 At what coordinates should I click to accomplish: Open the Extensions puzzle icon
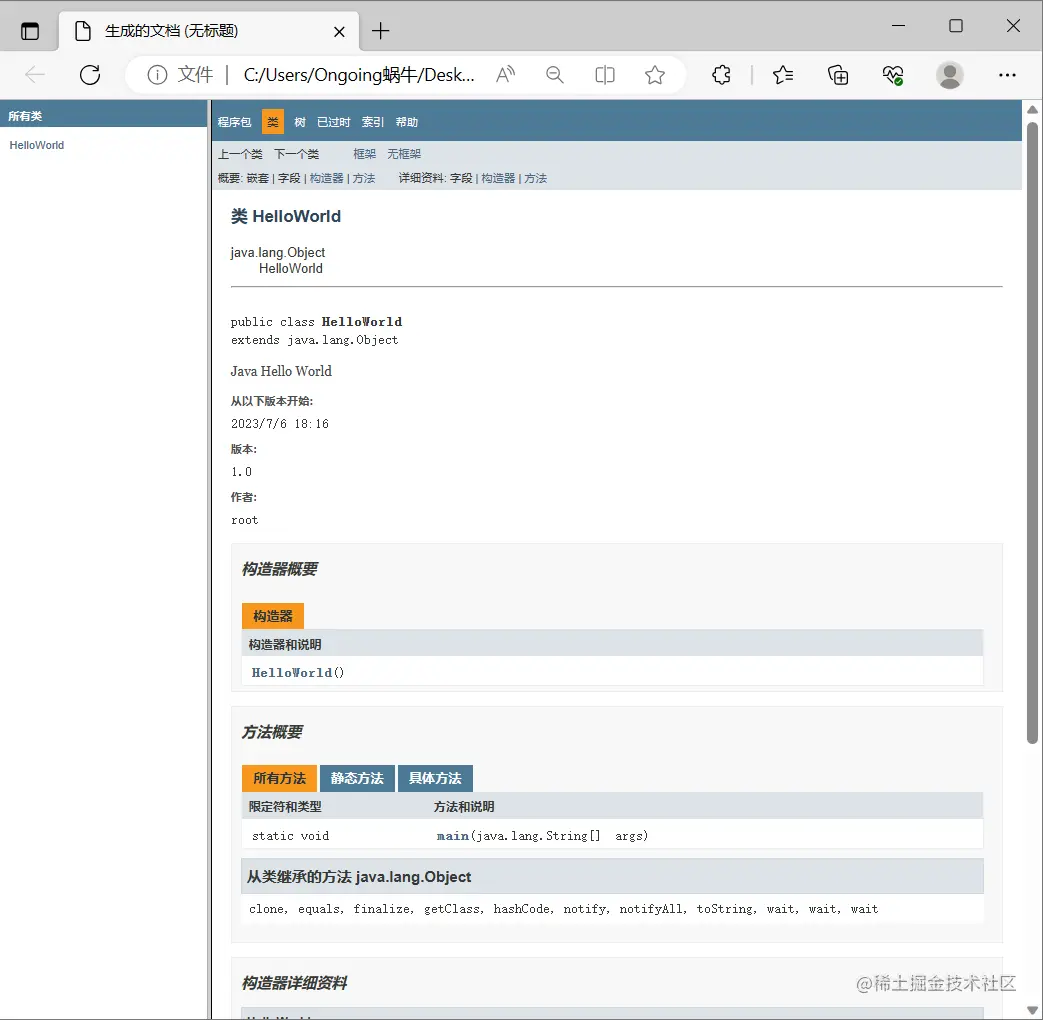(x=722, y=75)
